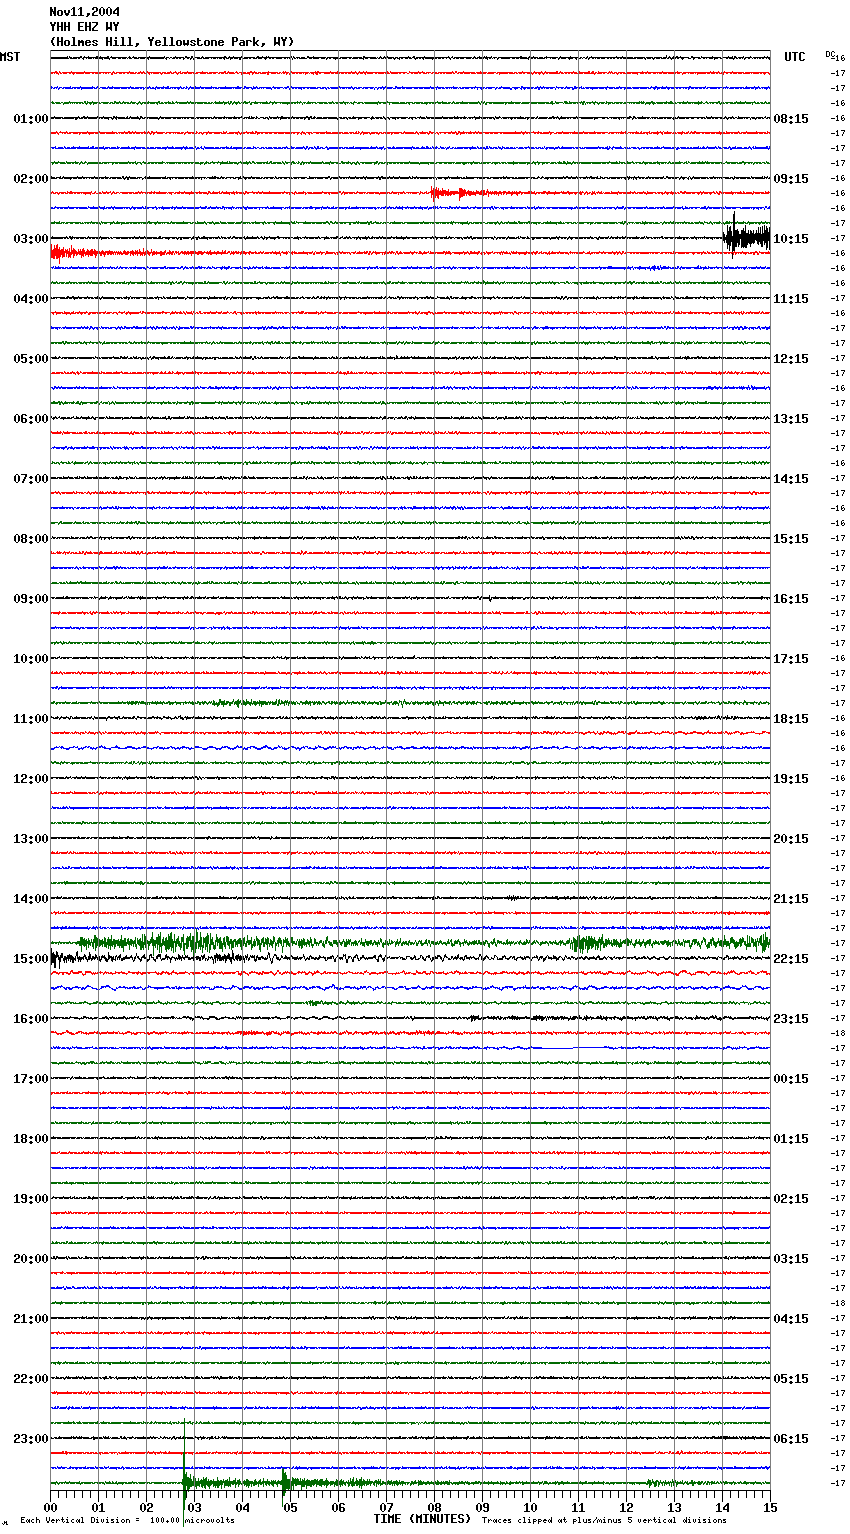Click the 03 minute axis tick label
850x1534 pixels.
coord(195,1508)
